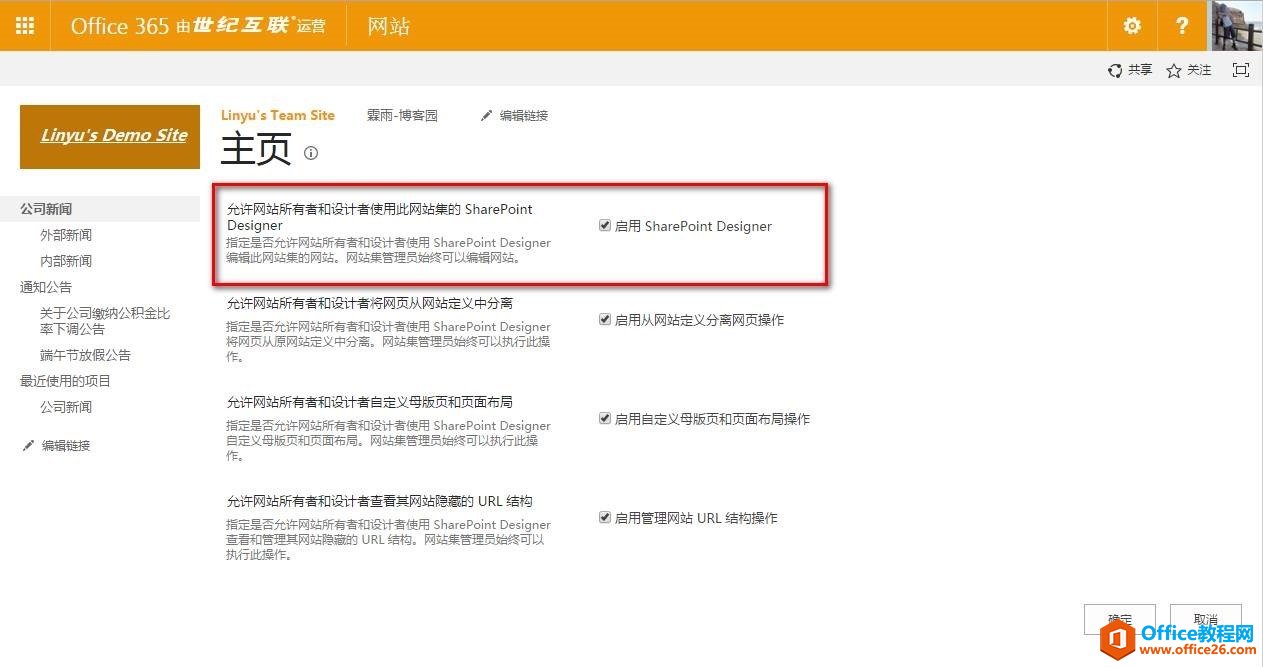Screen dimensions: 1263x667
Task: Click the info icon beside 主页 title
Action: click(x=311, y=153)
